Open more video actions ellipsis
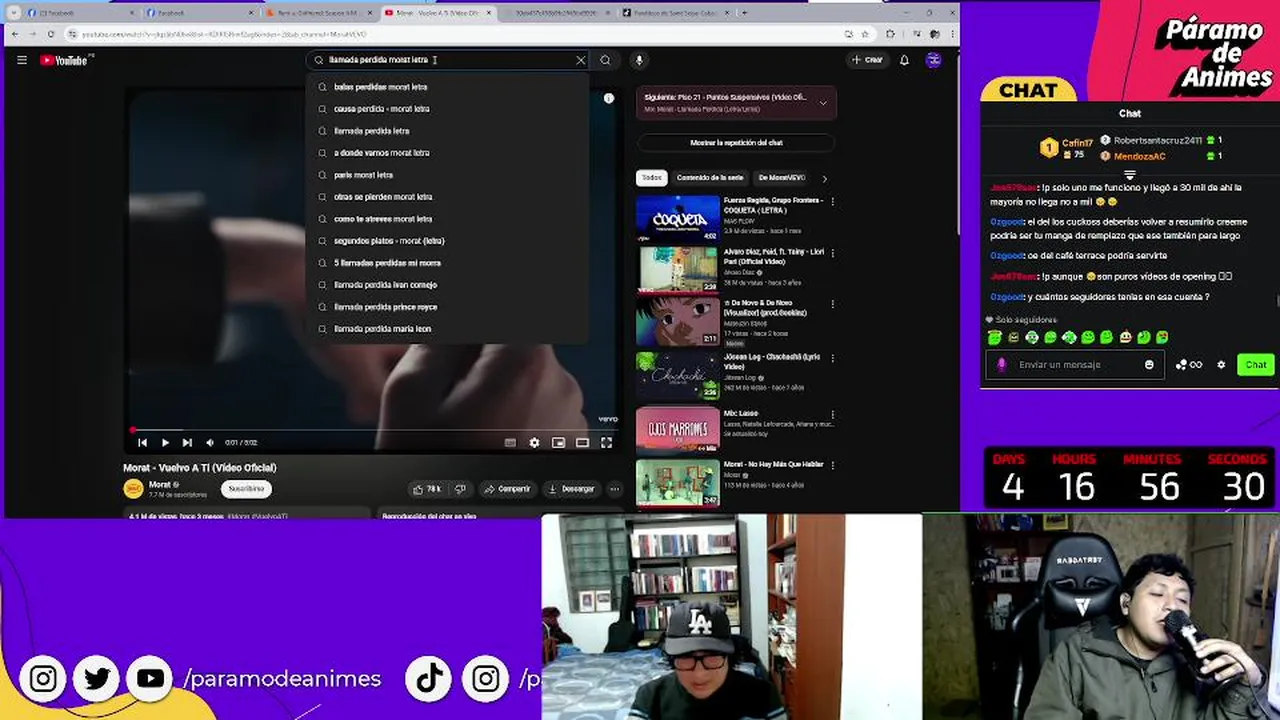The image size is (1280, 720). (614, 489)
